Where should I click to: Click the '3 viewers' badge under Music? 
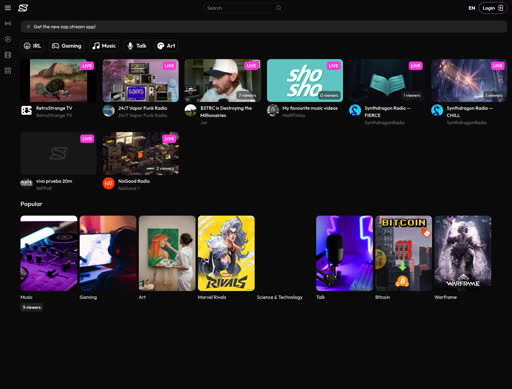(32, 307)
